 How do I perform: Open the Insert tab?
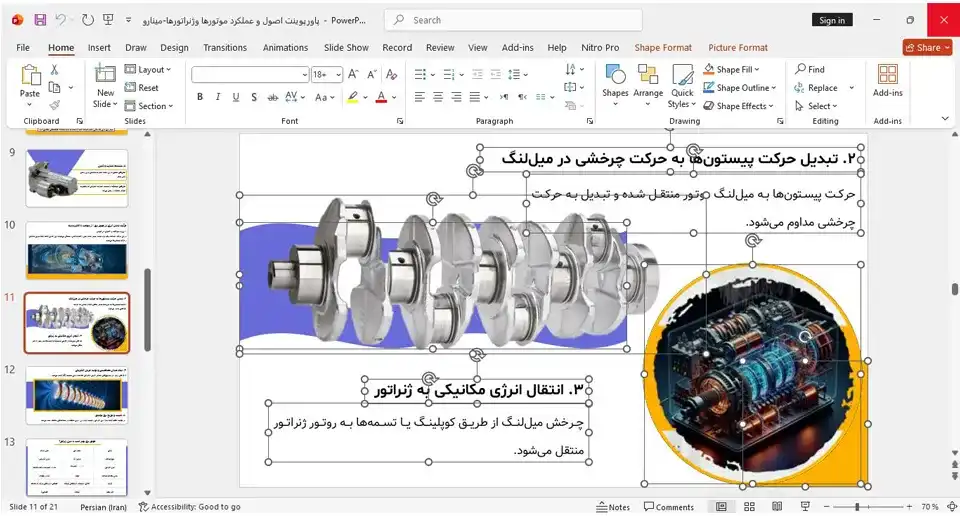coord(99,48)
